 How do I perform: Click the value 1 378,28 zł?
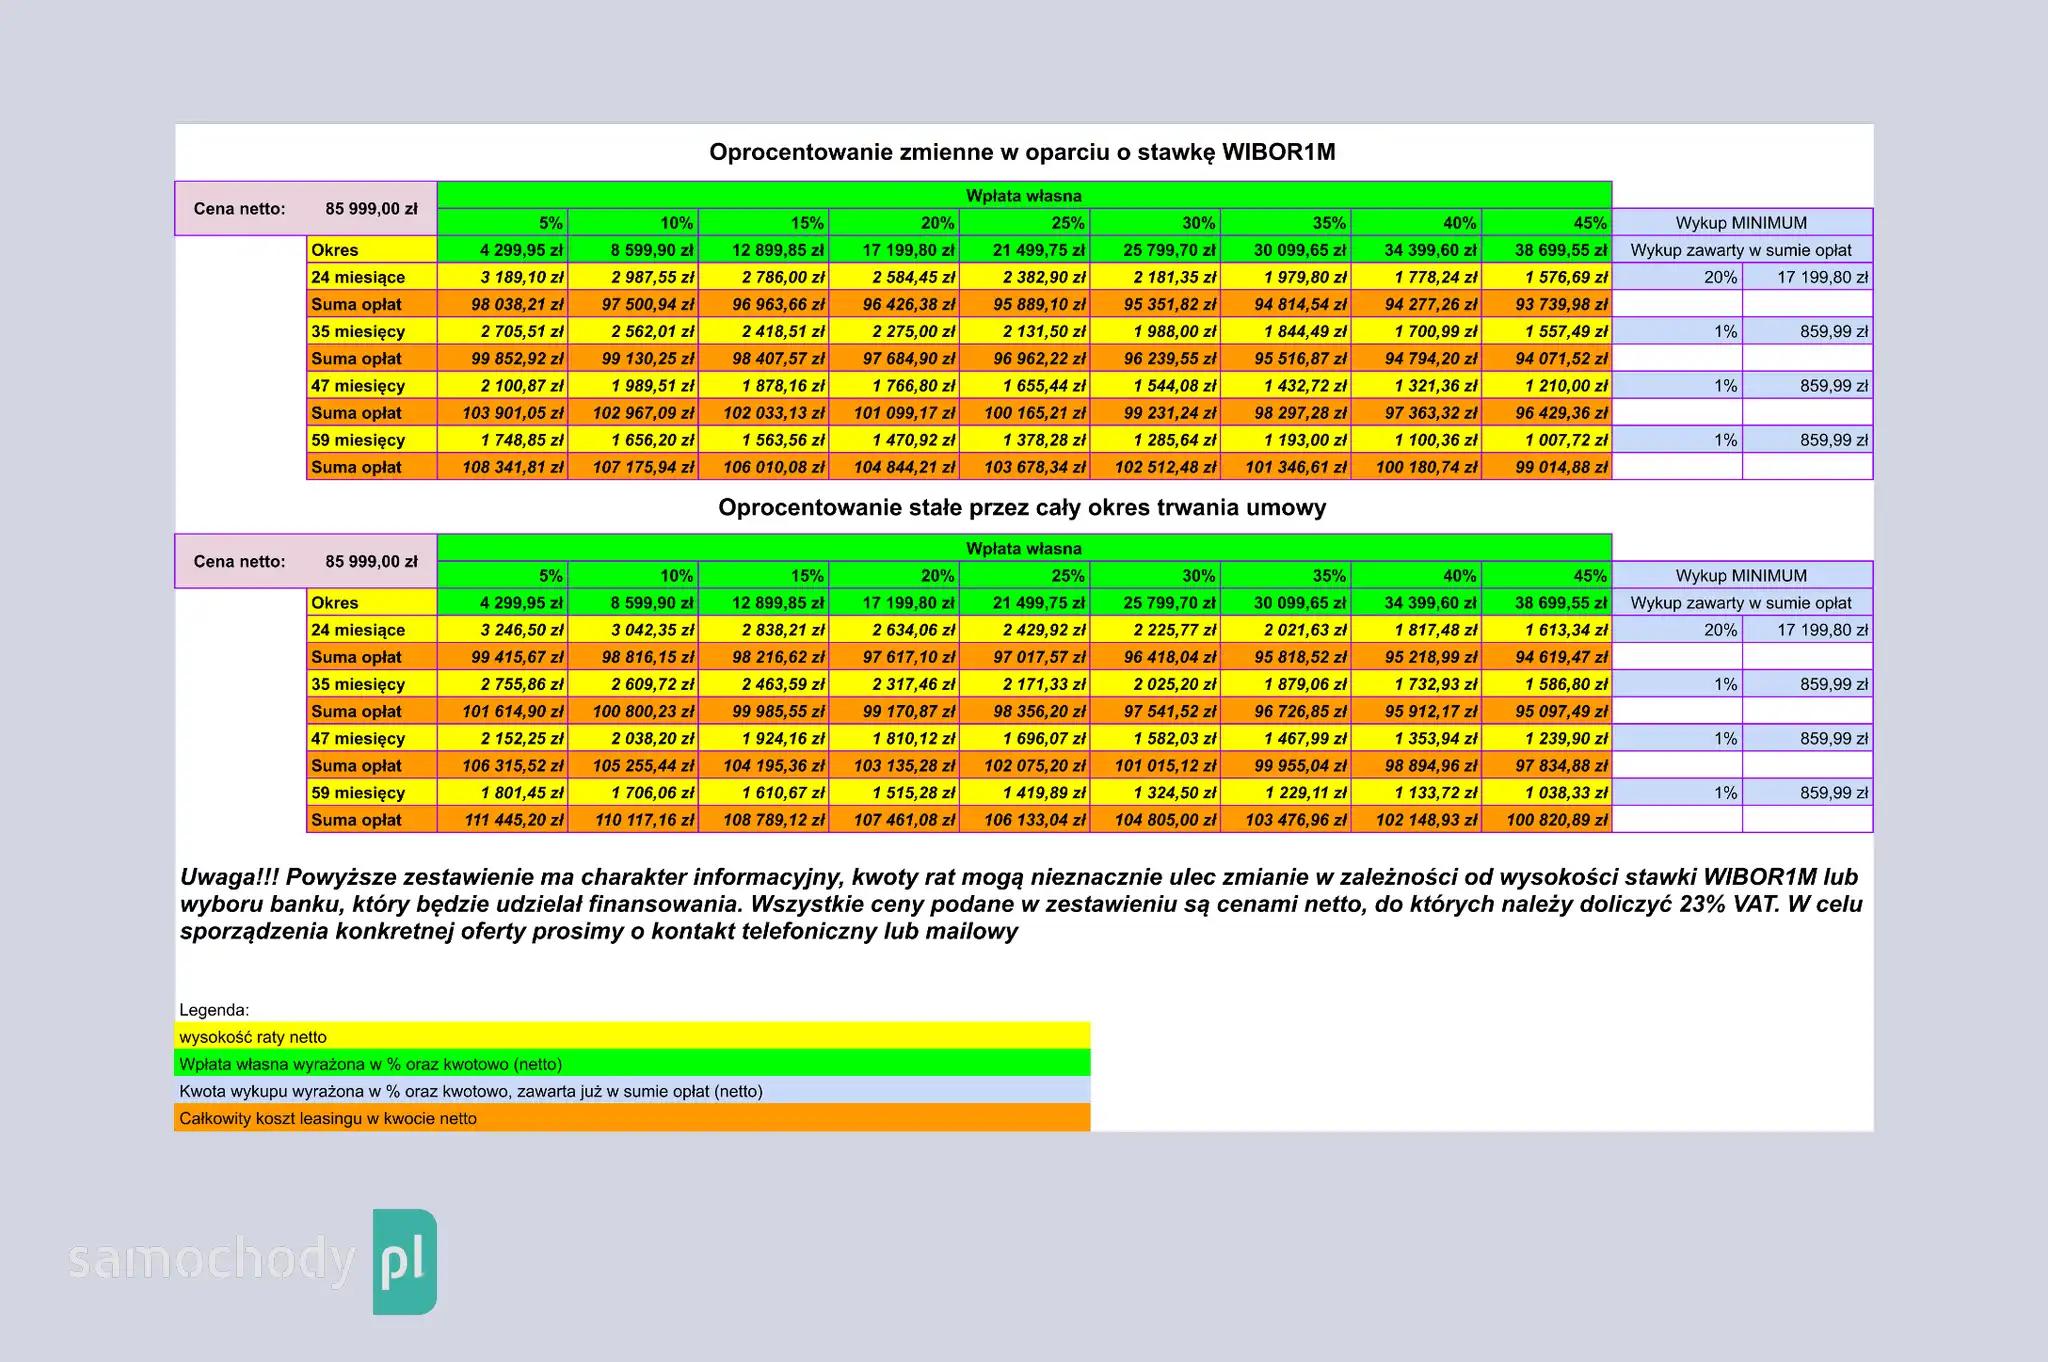click(1025, 439)
